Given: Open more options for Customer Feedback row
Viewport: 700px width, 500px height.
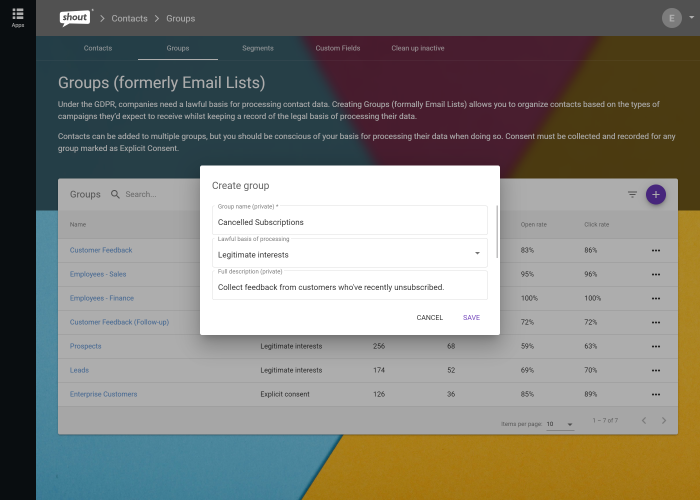Looking at the screenshot, I should coord(655,250).
